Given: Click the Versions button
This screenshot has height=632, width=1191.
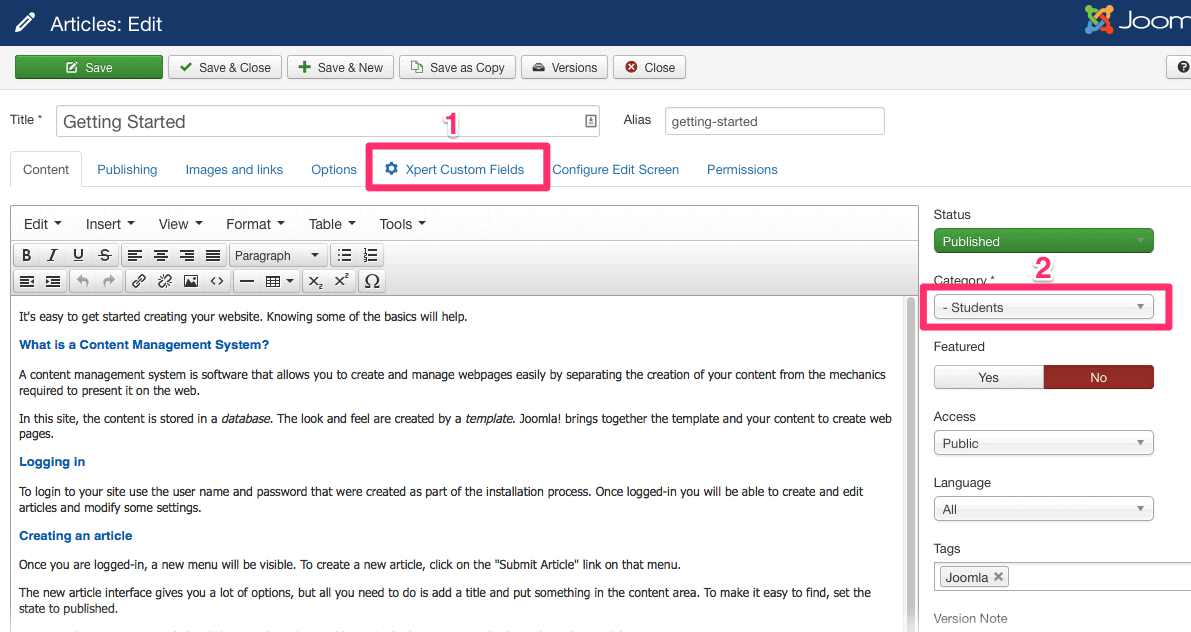Looking at the screenshot, I should (x=564, y=67).
